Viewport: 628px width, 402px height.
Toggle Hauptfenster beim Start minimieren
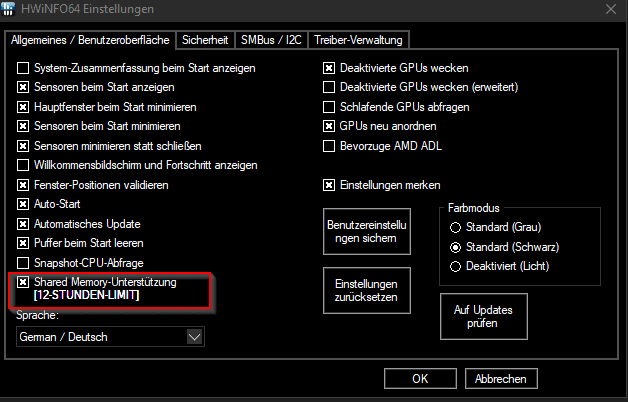pyautogui.click(x=23, y=107)
